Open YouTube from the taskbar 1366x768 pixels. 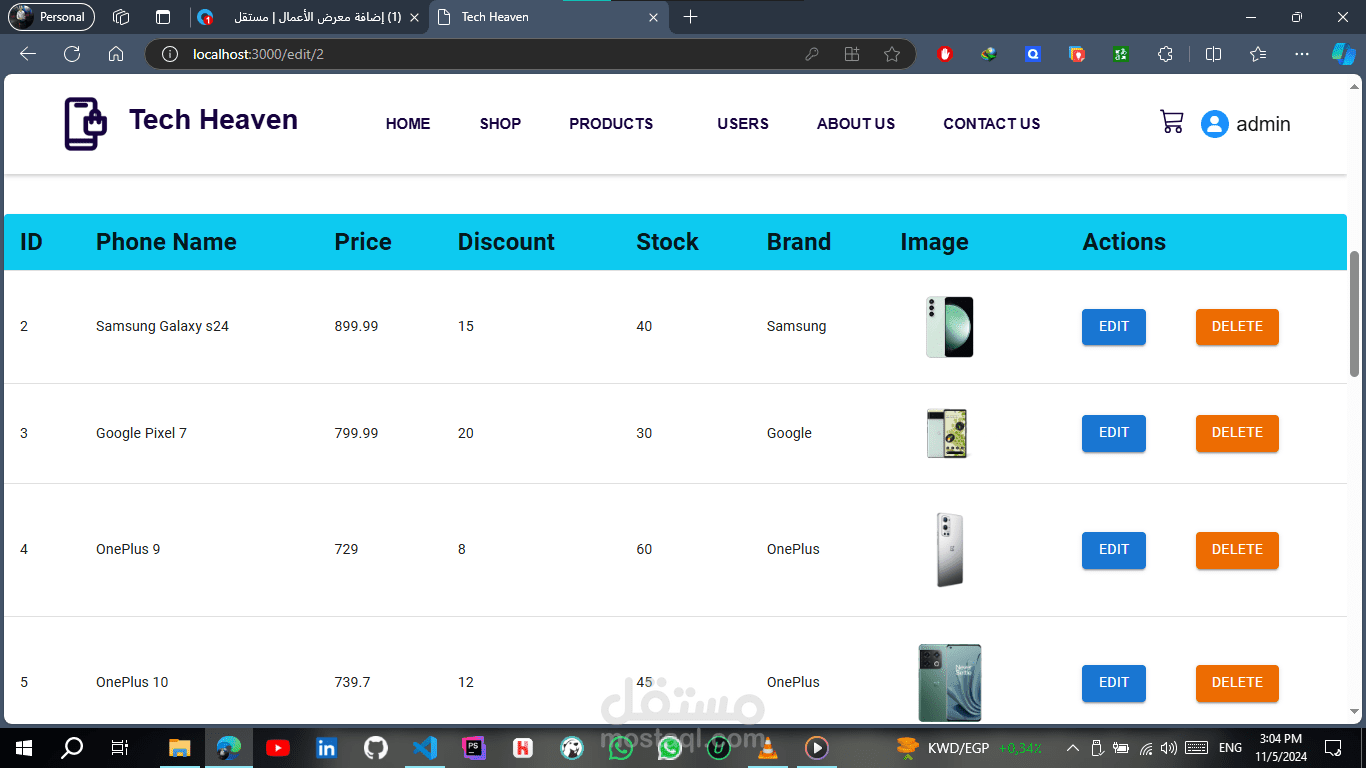click(x=277, y=747)
